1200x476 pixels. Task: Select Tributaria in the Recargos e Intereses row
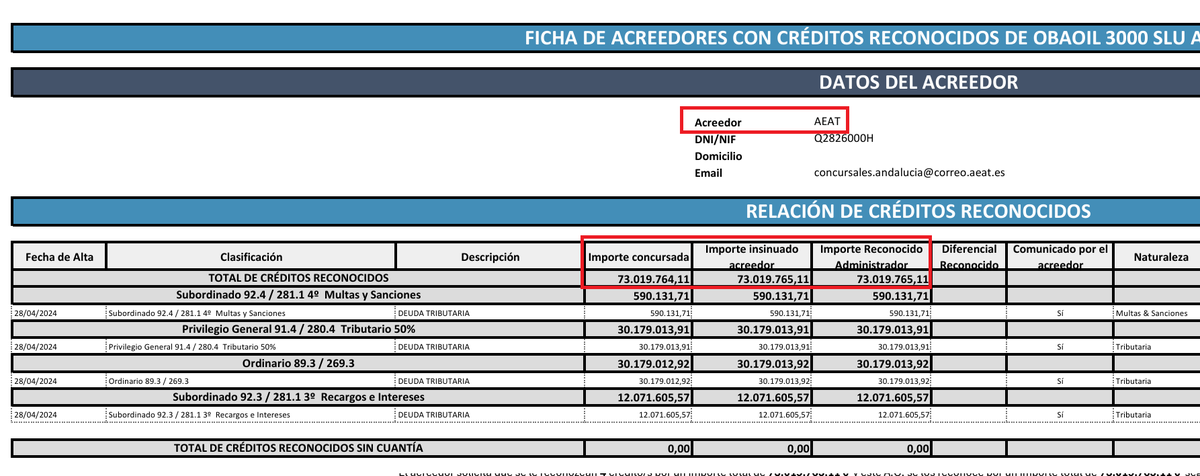point(1134,414)
